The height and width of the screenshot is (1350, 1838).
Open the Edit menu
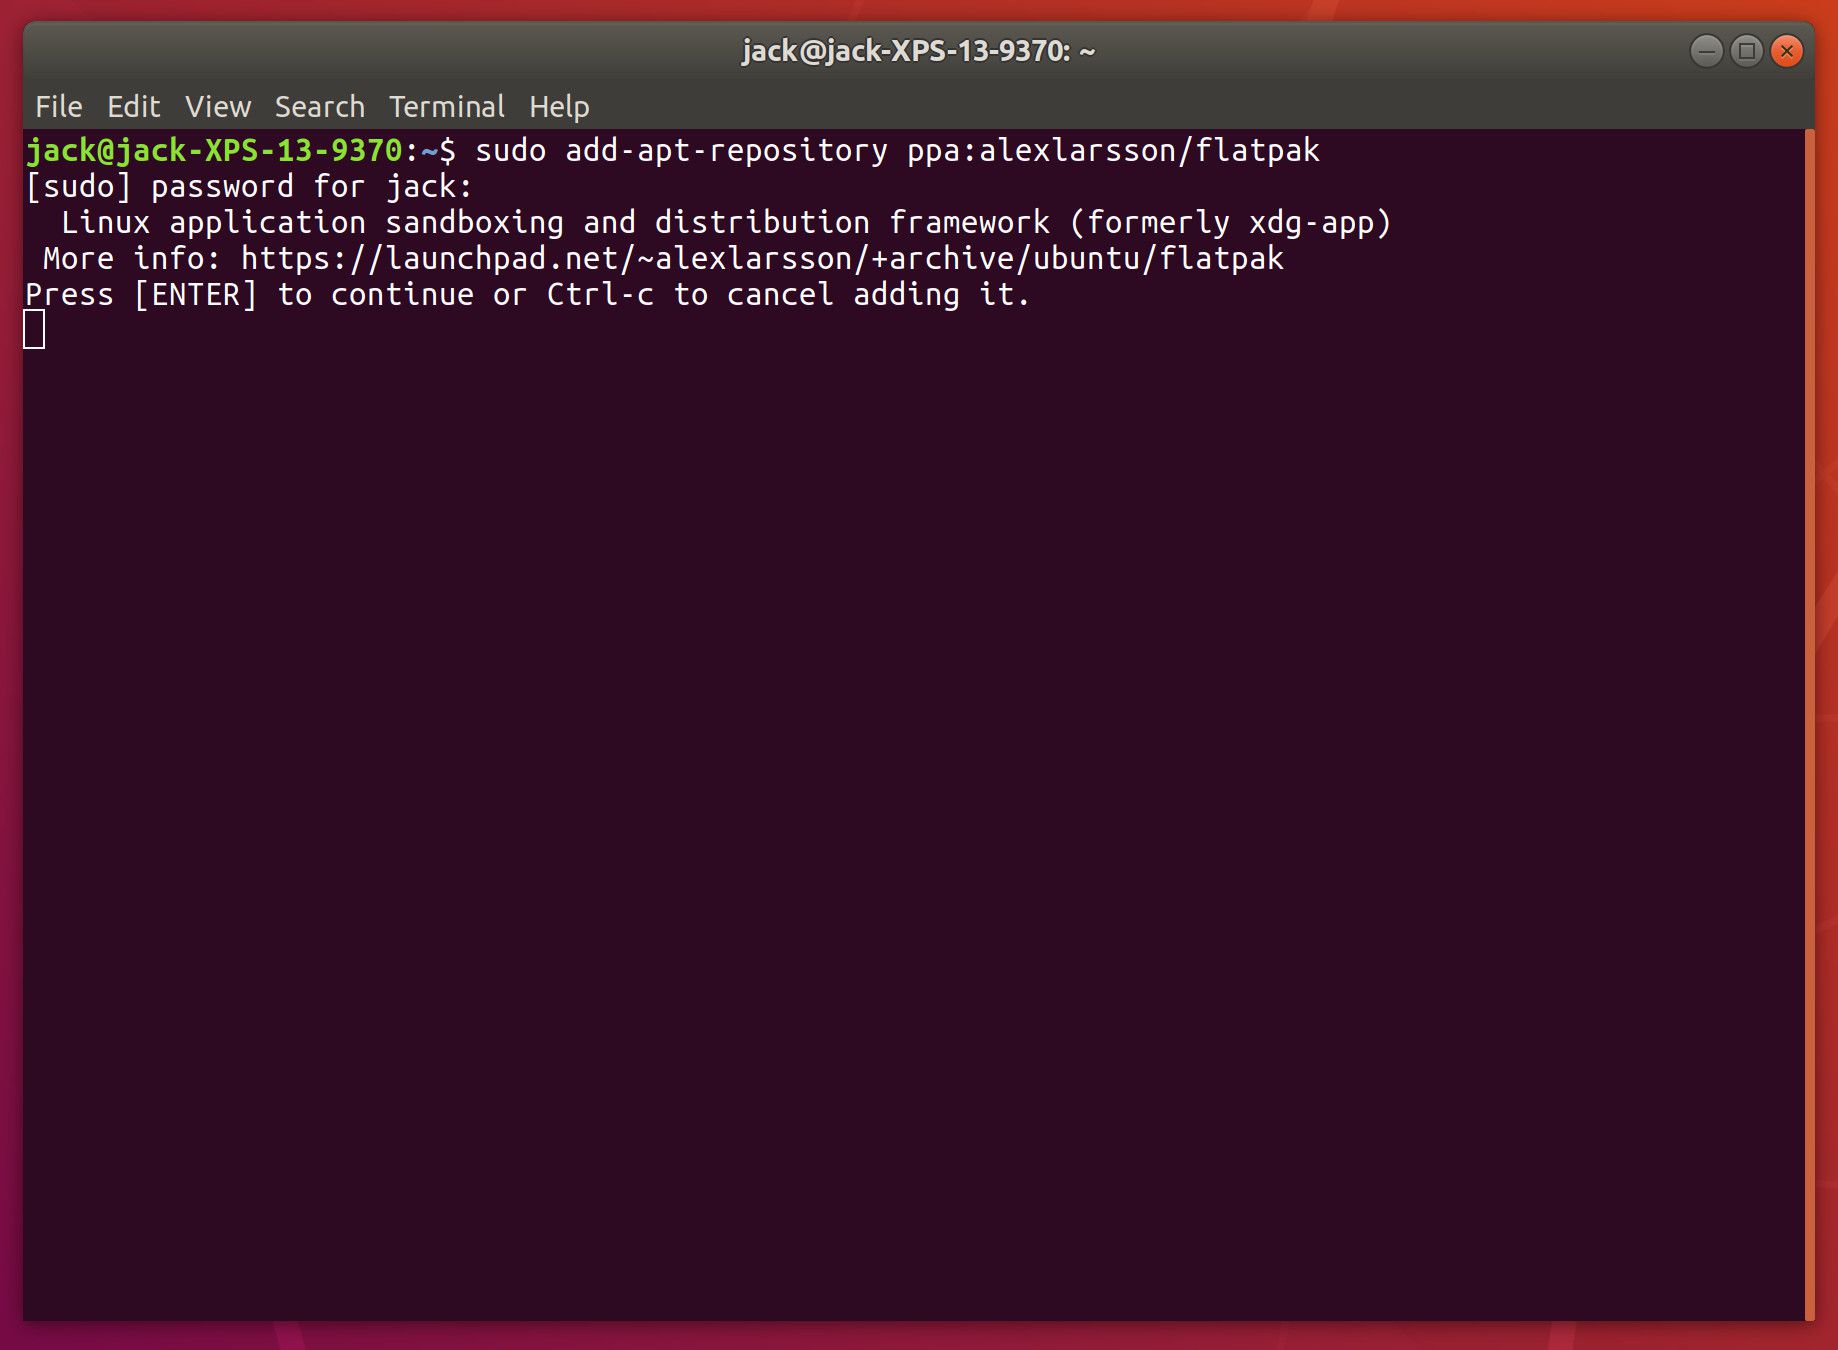[133, 106]
